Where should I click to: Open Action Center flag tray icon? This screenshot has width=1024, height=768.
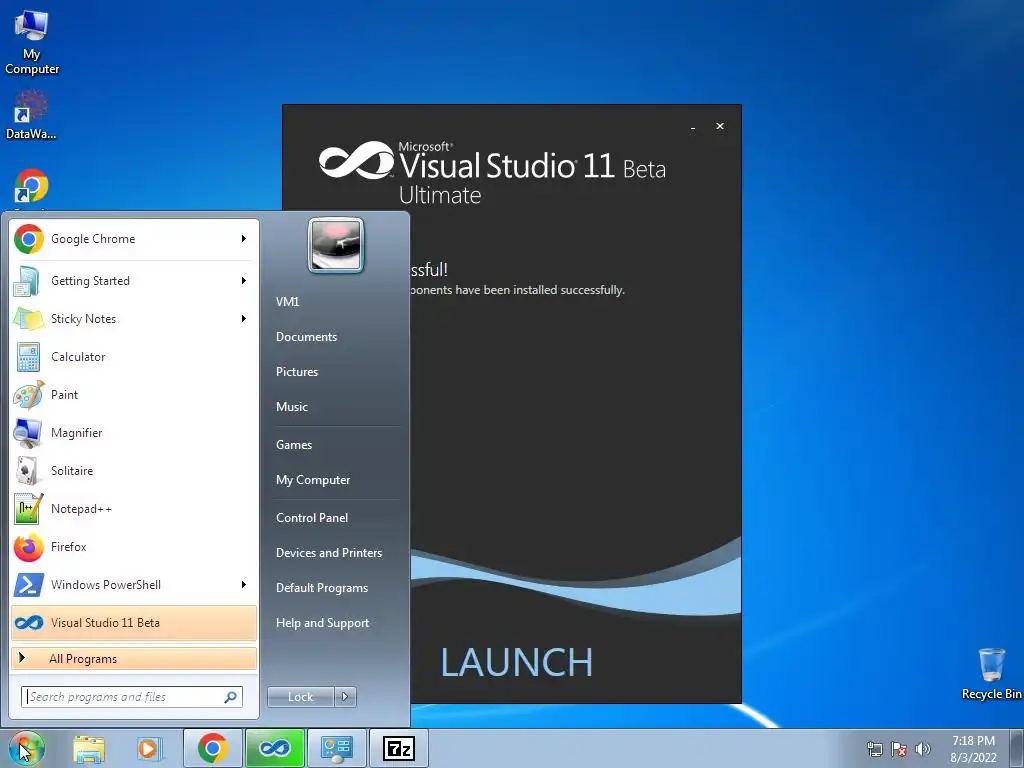pyautogui.click(x=899, y=749)
